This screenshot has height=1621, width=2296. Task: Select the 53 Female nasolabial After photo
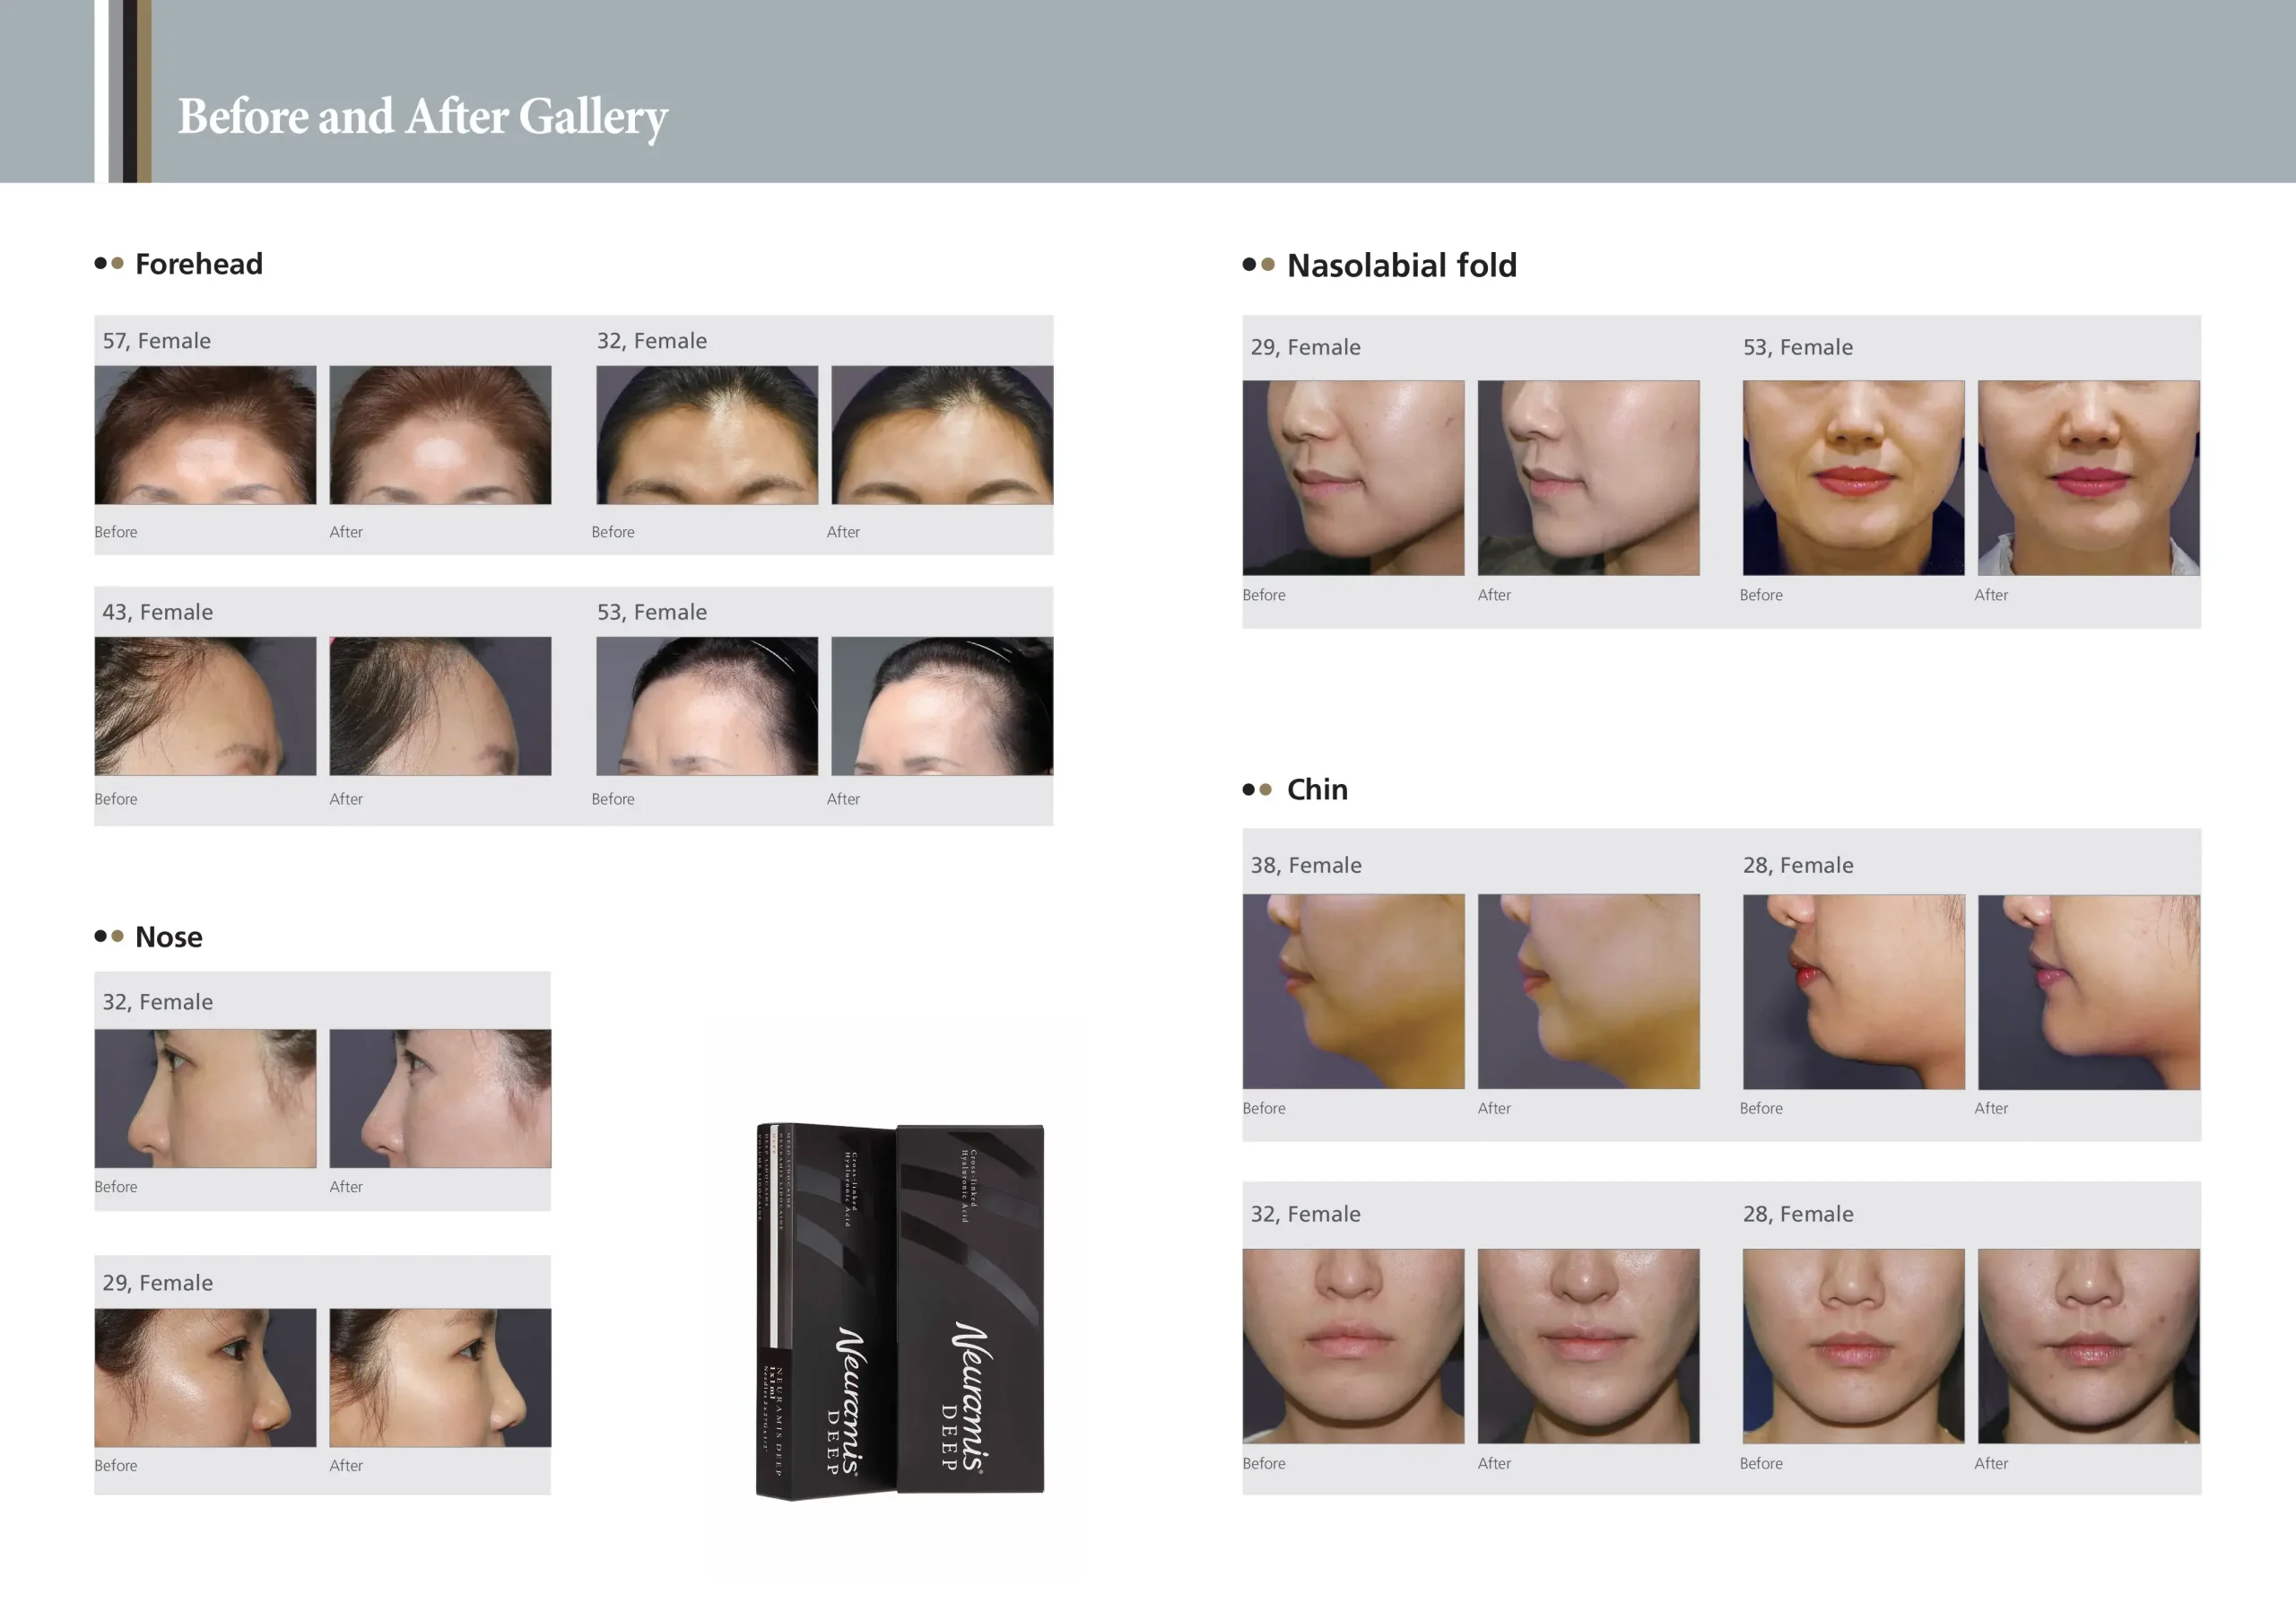2088,478
